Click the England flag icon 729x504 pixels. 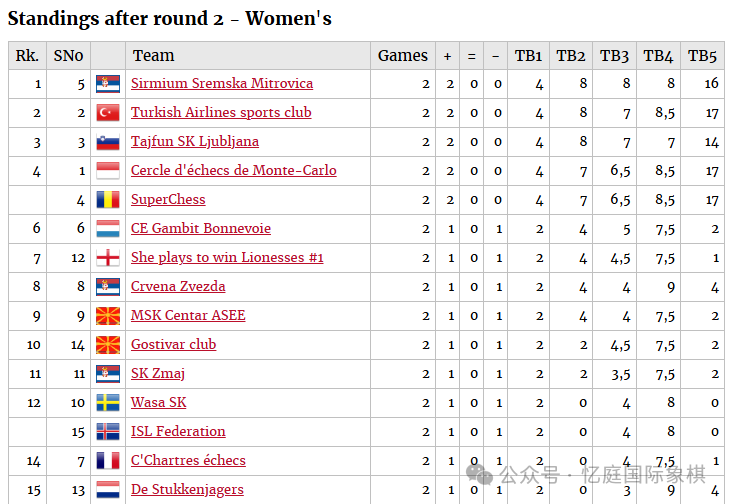[108, 258]
